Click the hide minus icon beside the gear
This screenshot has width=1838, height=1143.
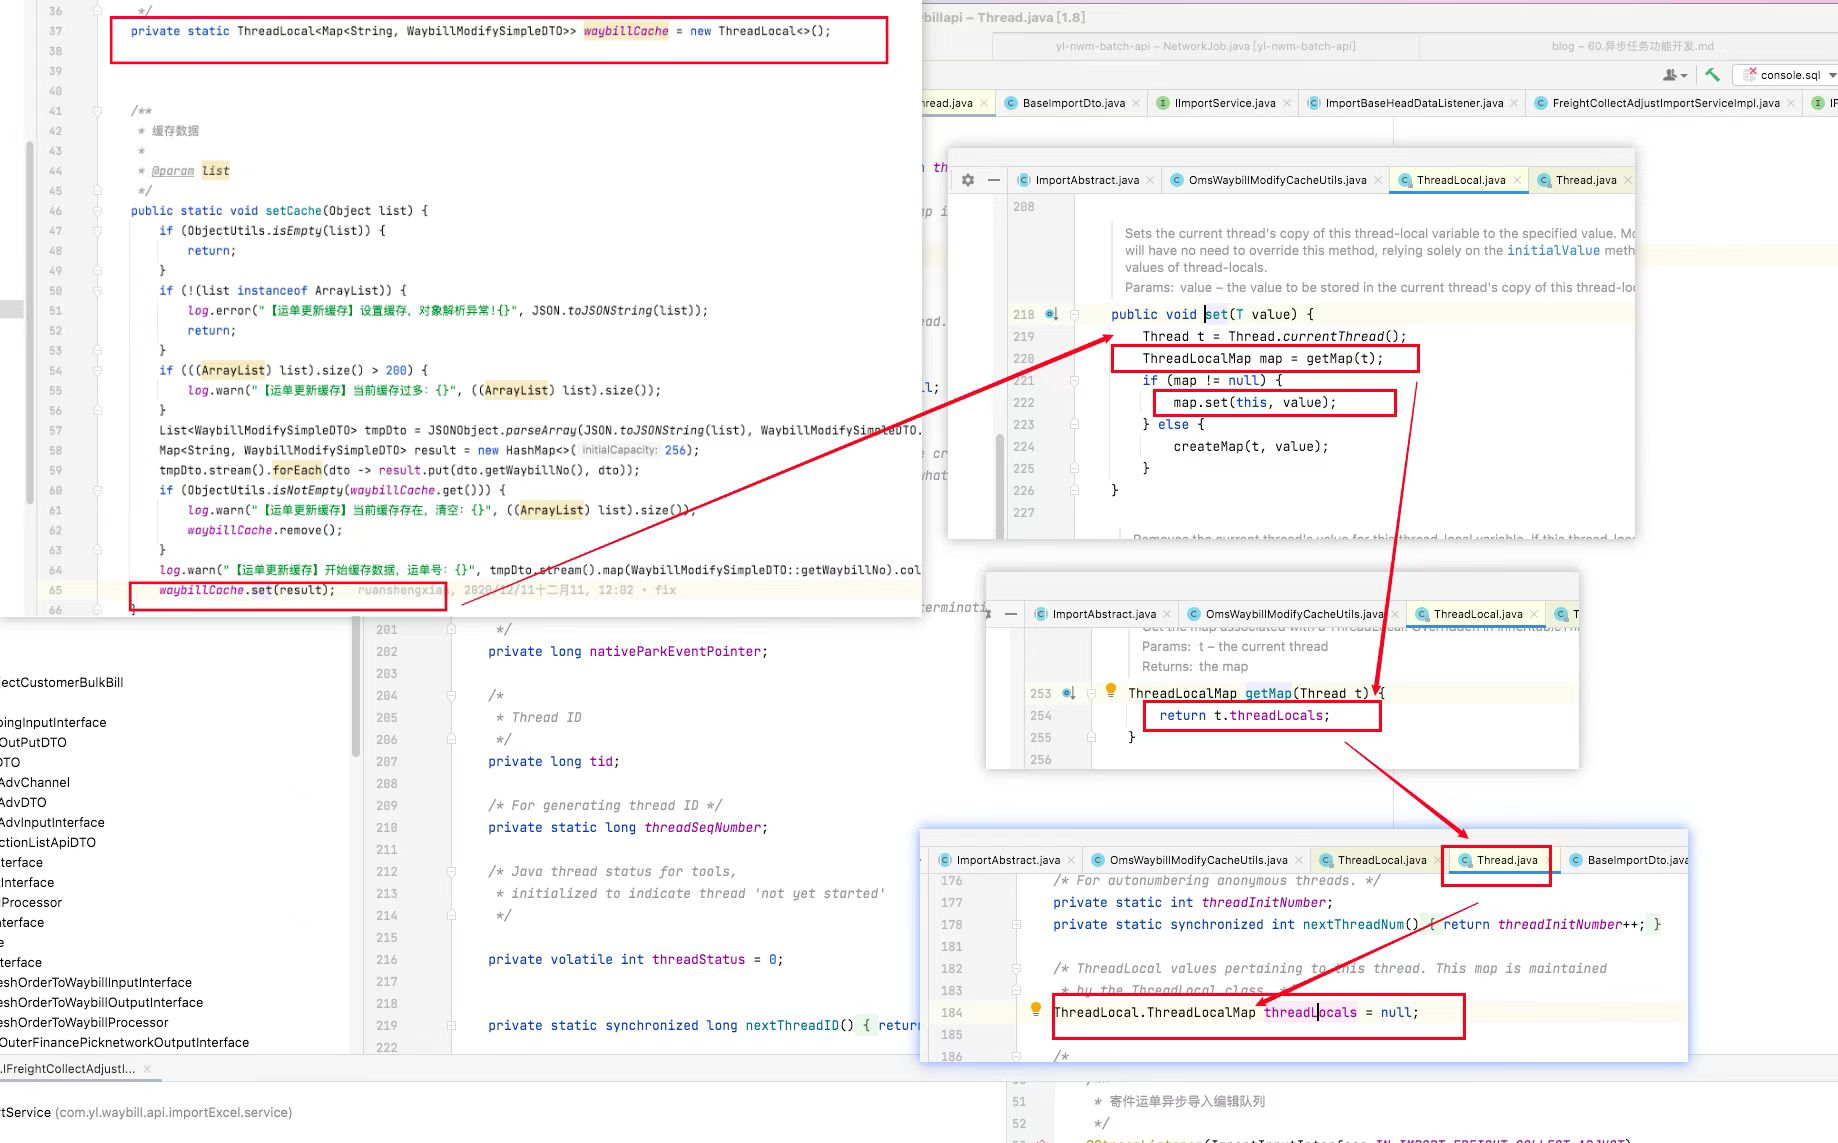(993, 180)
